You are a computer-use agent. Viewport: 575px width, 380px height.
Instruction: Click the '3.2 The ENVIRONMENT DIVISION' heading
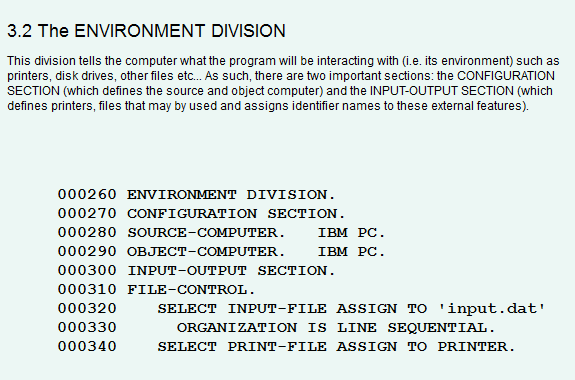click(x=146, y=31)
